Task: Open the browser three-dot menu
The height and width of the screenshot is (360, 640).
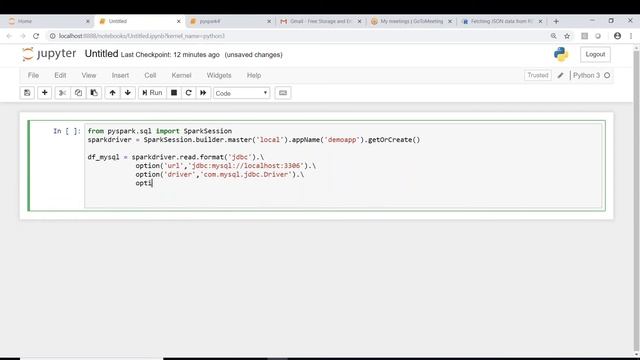Action: (631, 36)
